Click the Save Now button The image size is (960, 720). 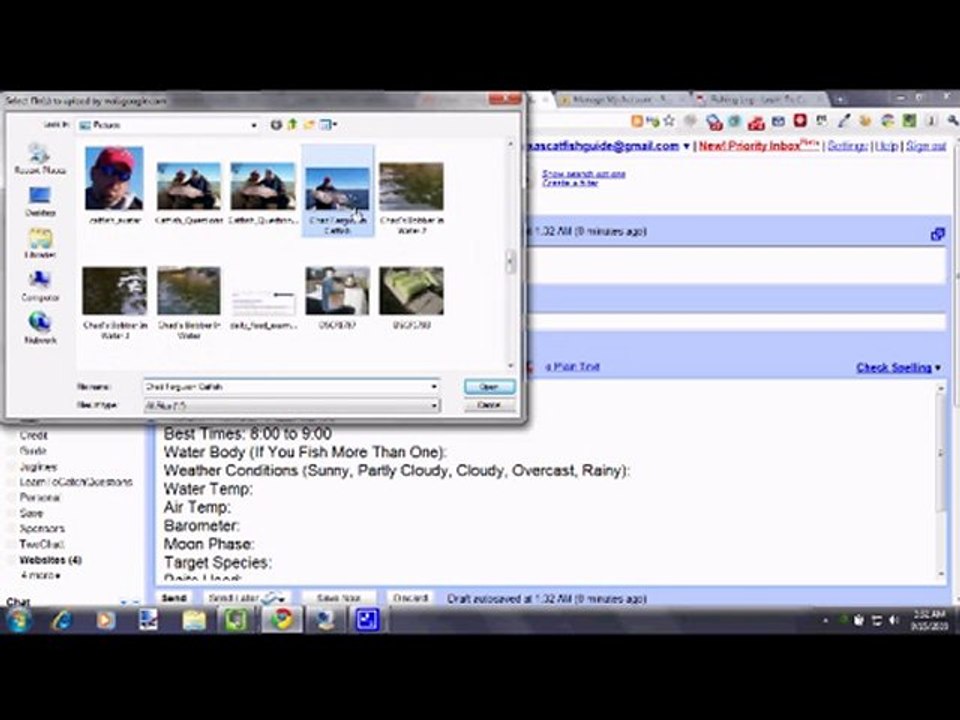tap(339, 598)
